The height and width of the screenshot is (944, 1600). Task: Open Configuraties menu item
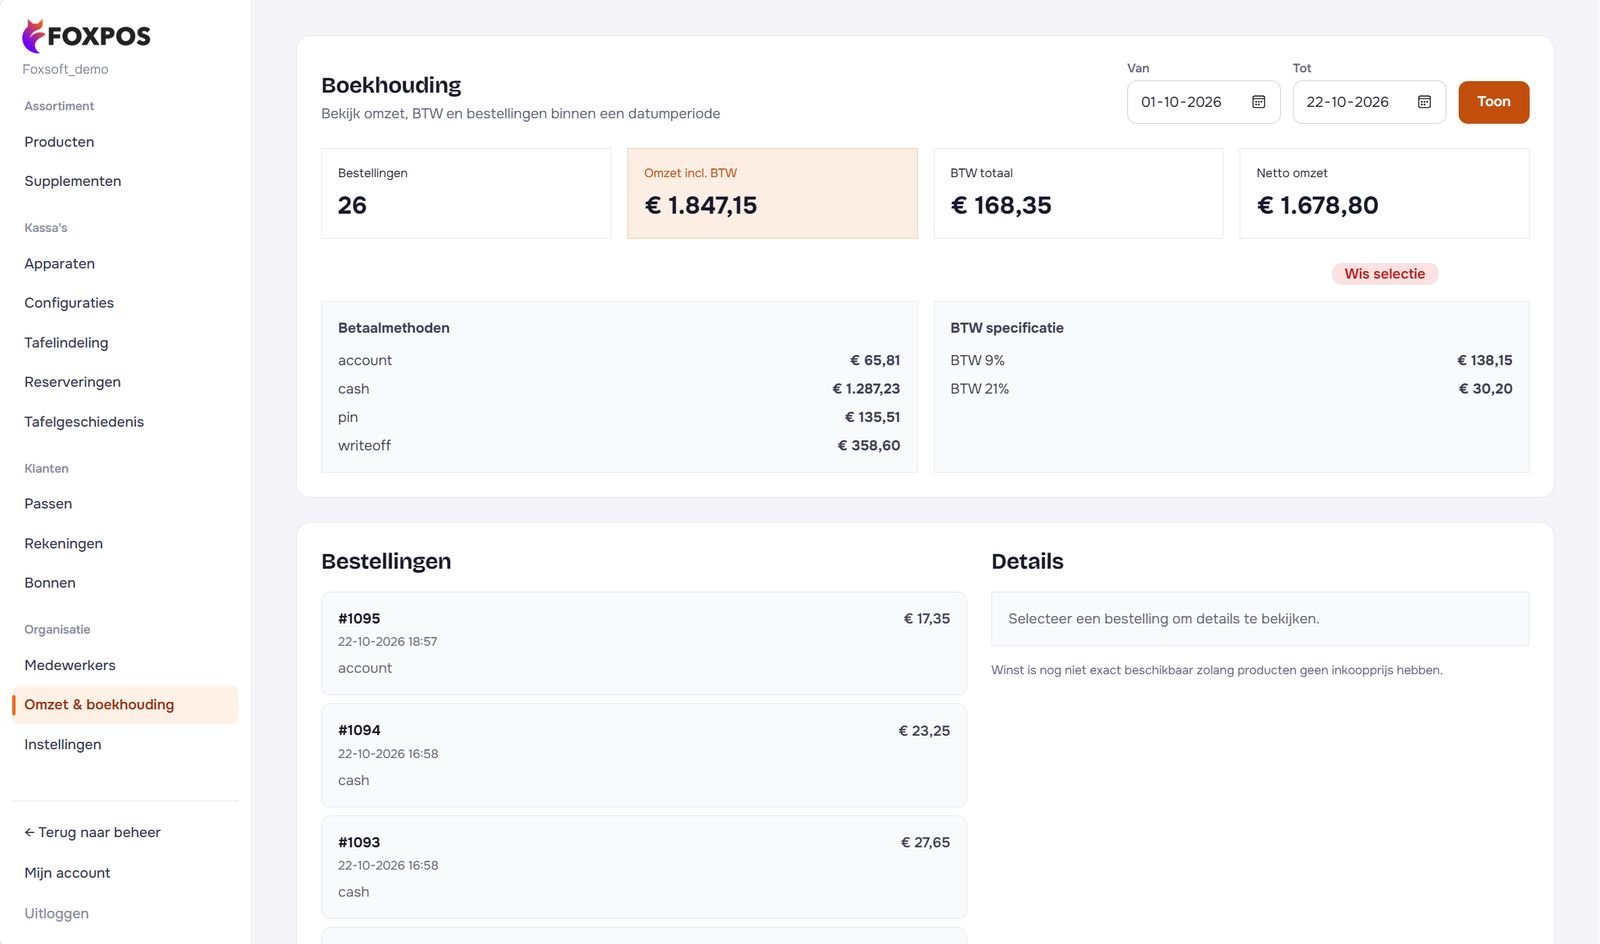[x=69, y=303]
